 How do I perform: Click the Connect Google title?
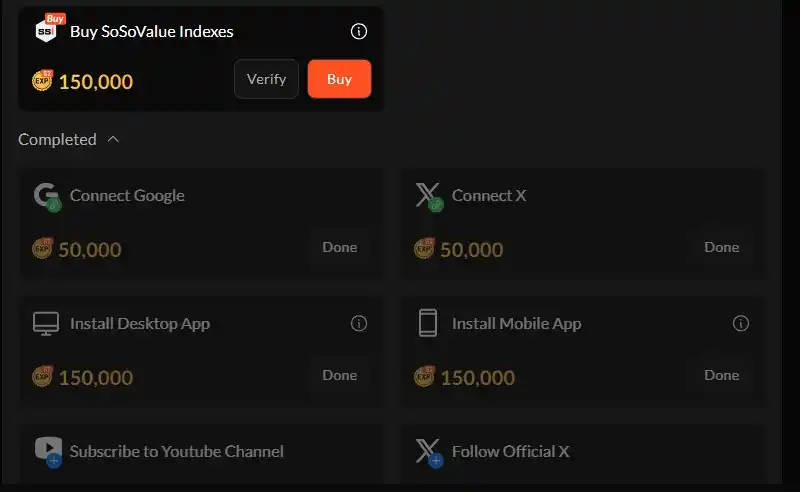pyautogui.click(x=127, y=195)
